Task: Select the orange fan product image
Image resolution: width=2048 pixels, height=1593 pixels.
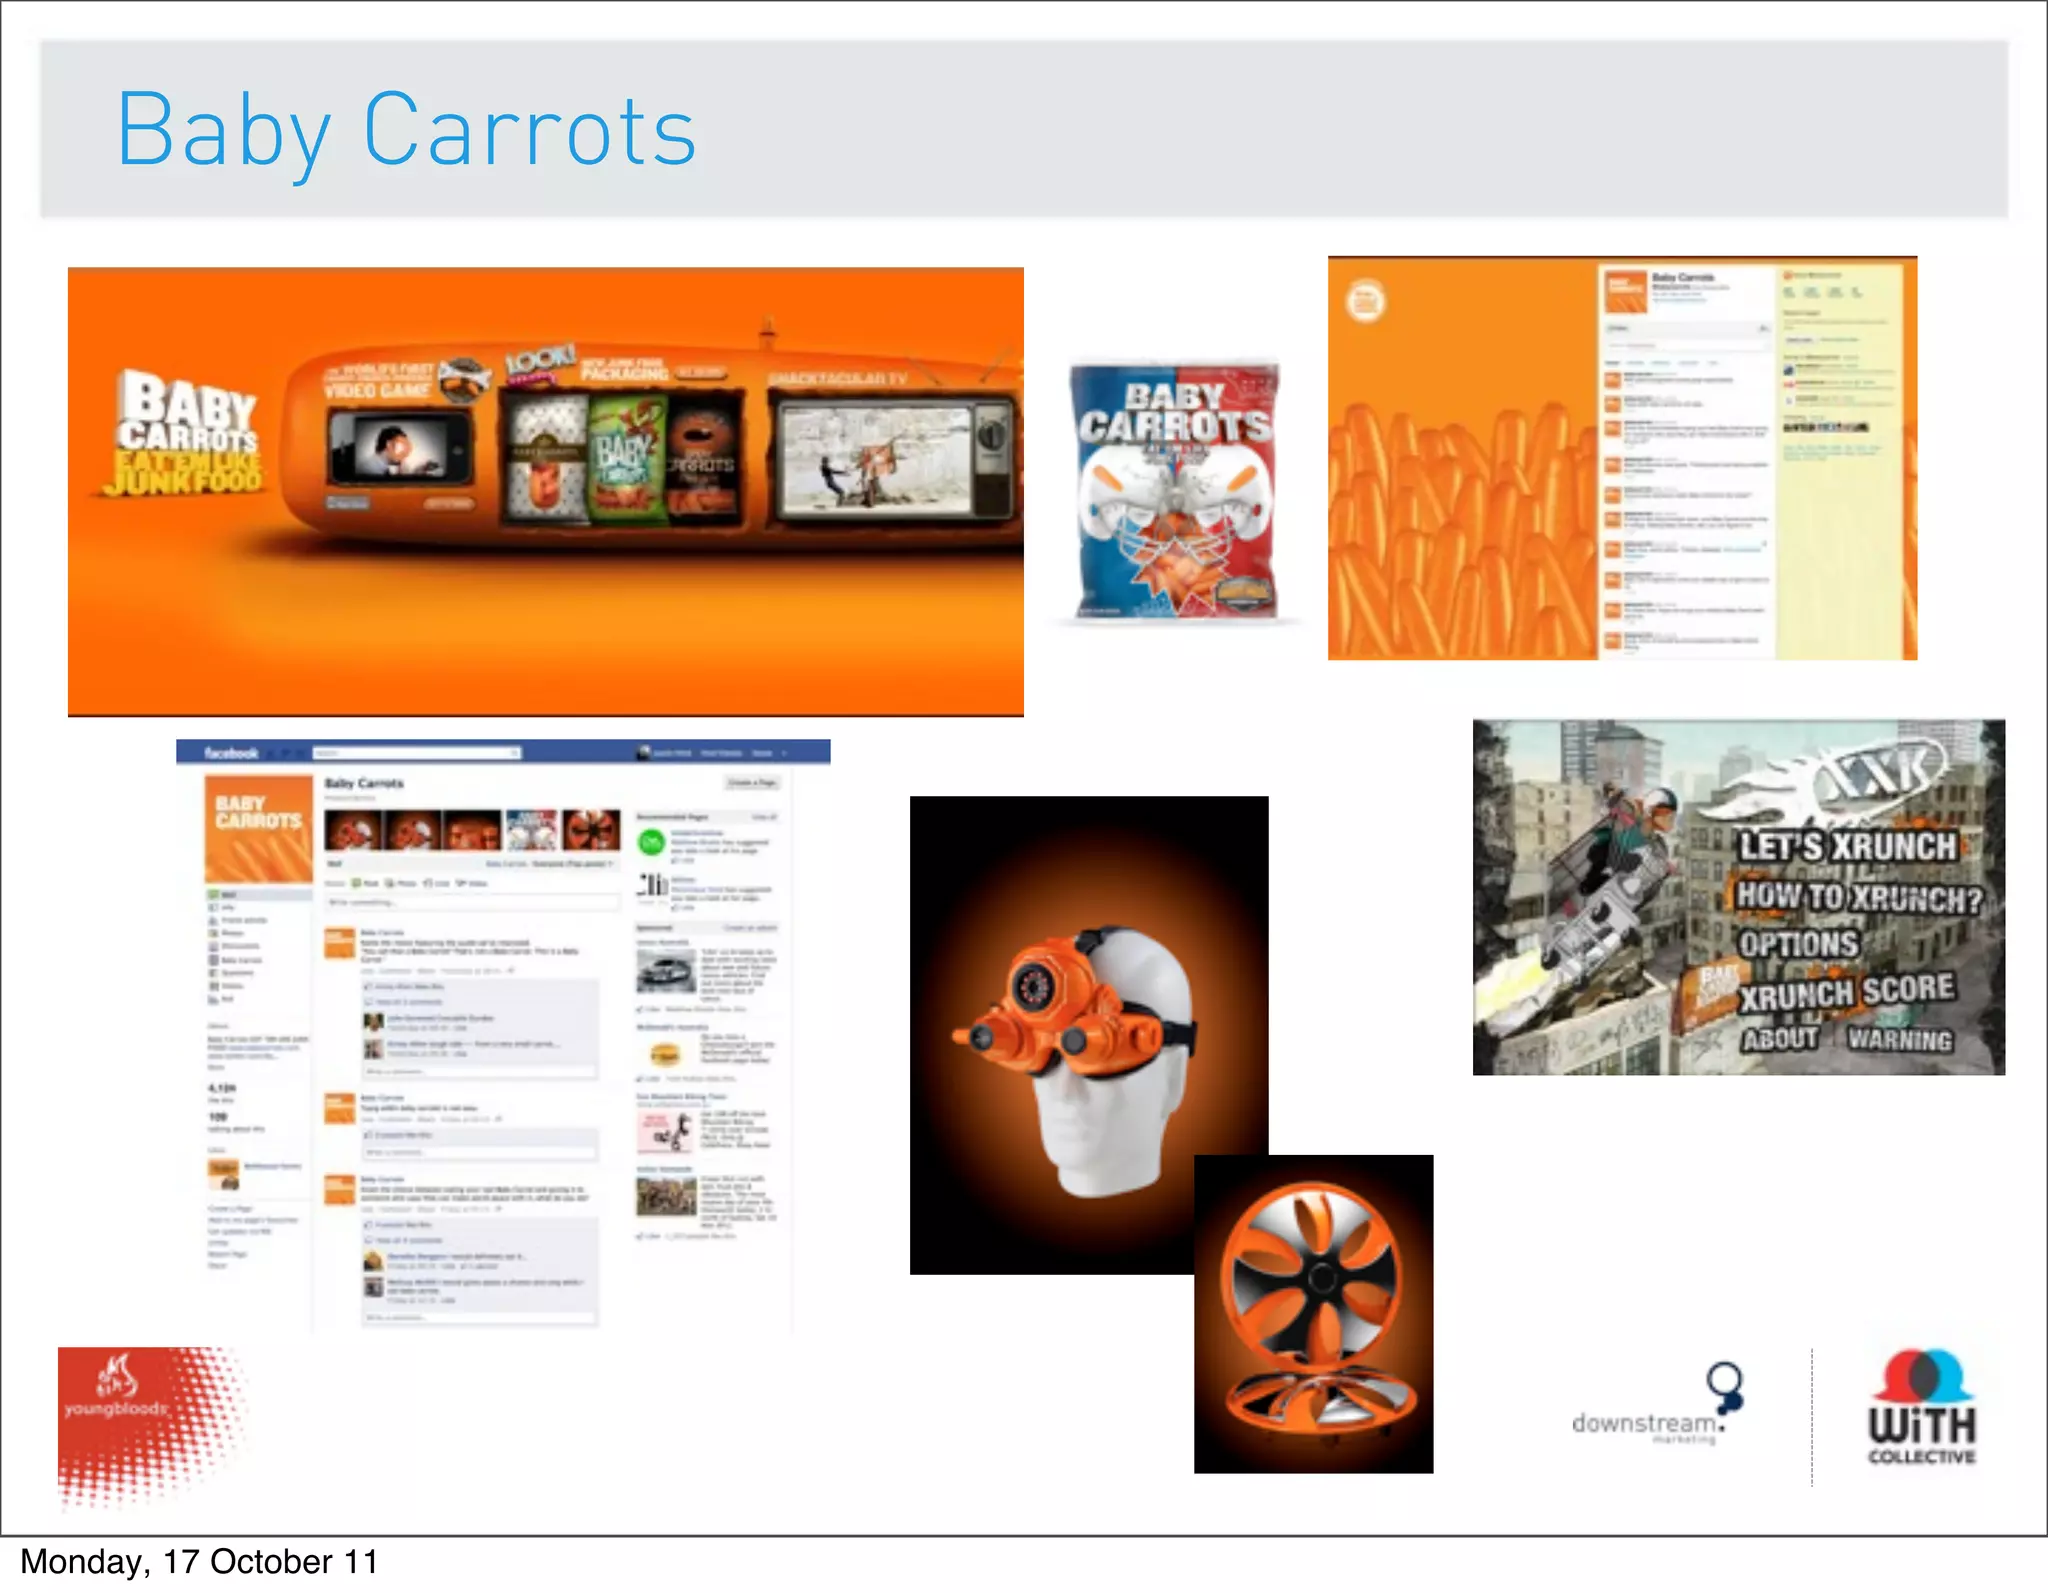Action: (1313, 1314)
